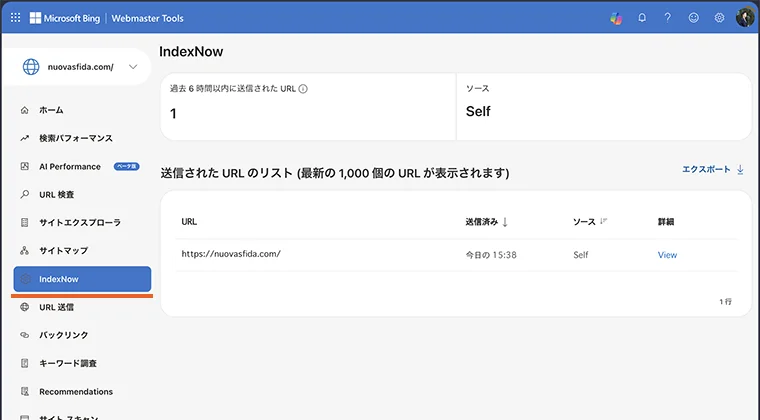The width and height of the screenshot is (760, 420).
Task: Click the エクスポート link
Action: point(706,169)
